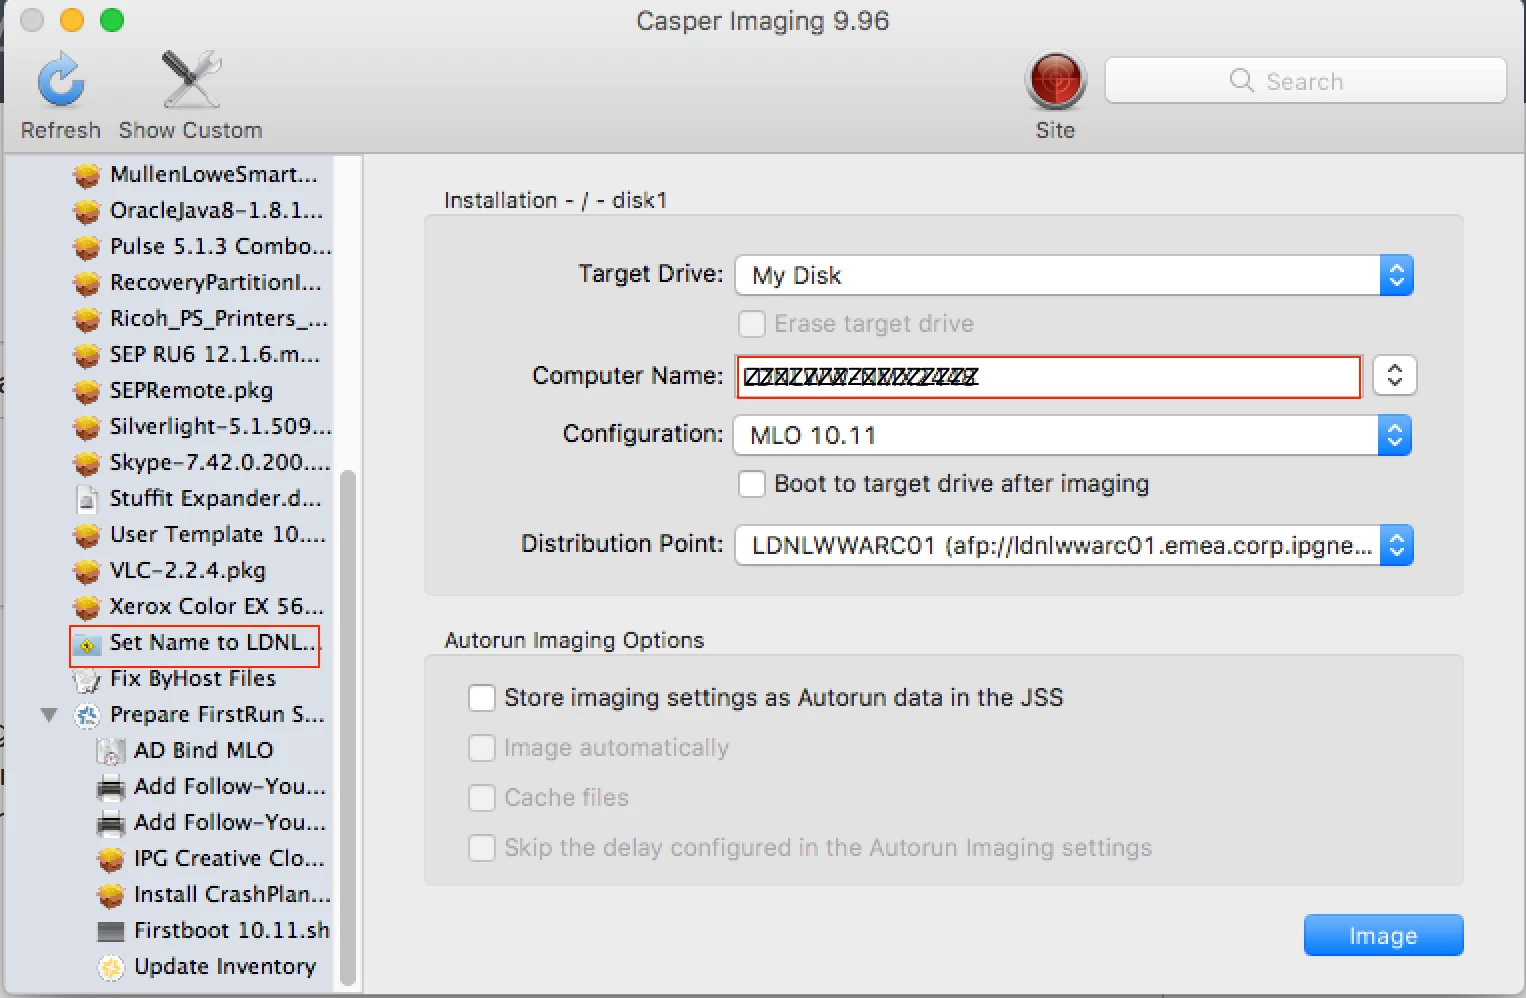Screen dimensions: 1526x998
Task: Collapse the Prepare FirstRun Script tree
Action: [x=49, y=715]
